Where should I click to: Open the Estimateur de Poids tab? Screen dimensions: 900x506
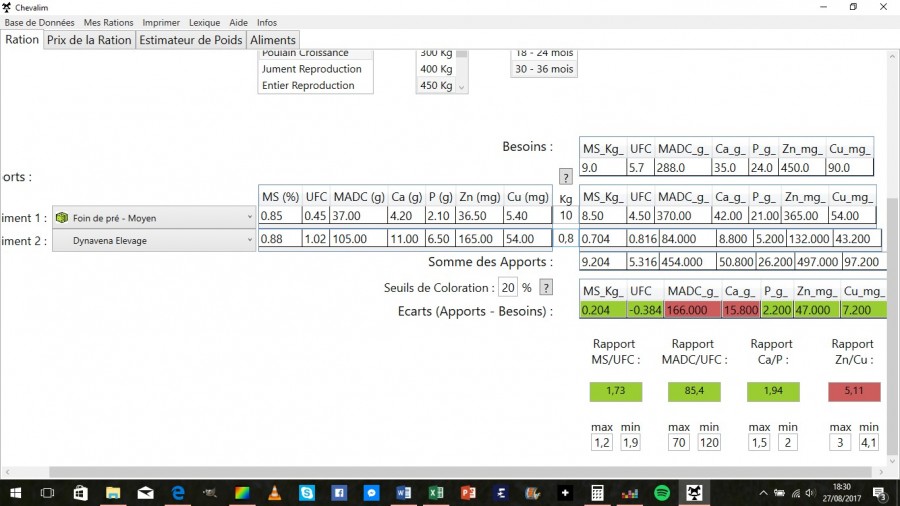point(190,40)
